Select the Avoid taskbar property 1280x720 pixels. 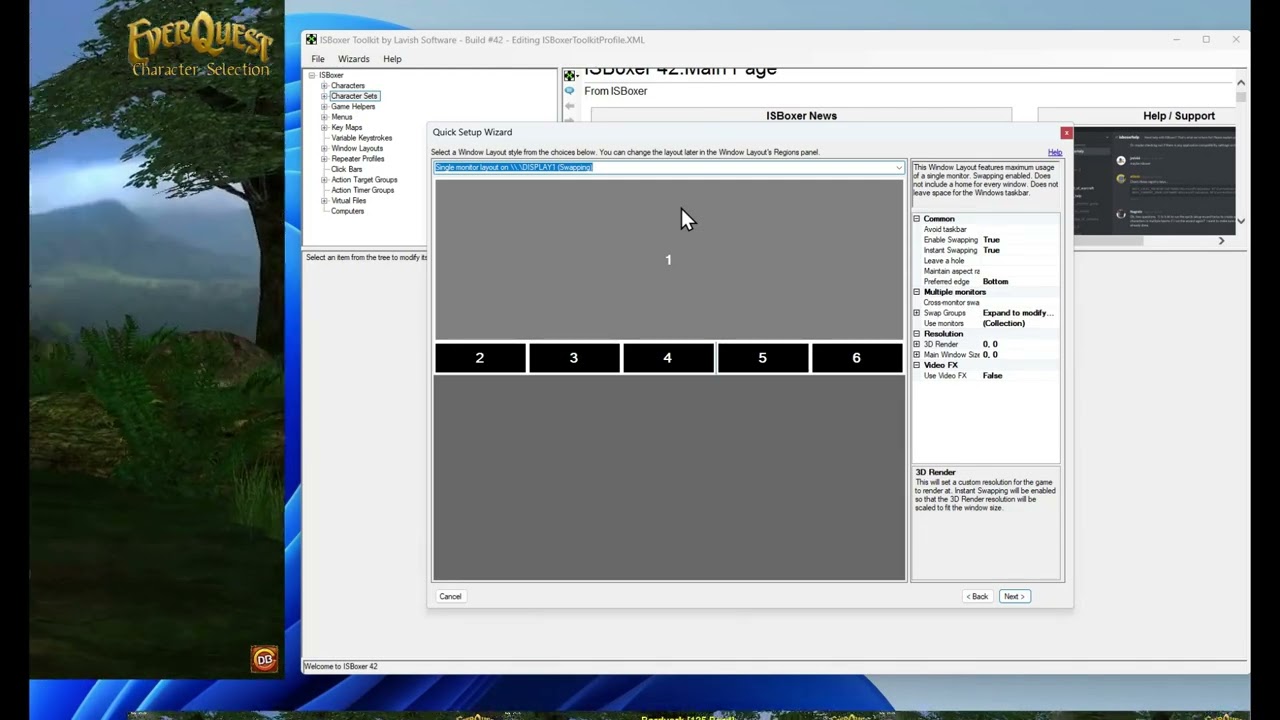(x=945, y=229)
